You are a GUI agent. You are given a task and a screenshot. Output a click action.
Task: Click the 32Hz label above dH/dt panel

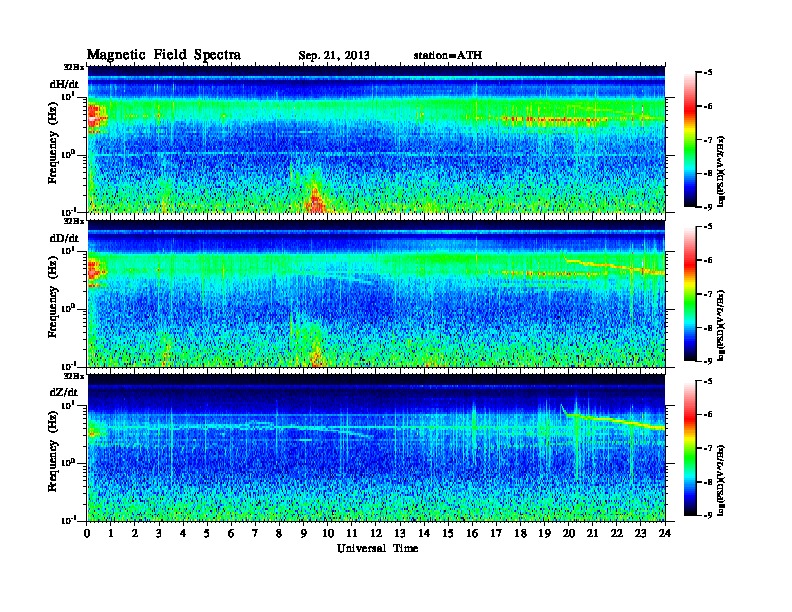click(74, 67)
